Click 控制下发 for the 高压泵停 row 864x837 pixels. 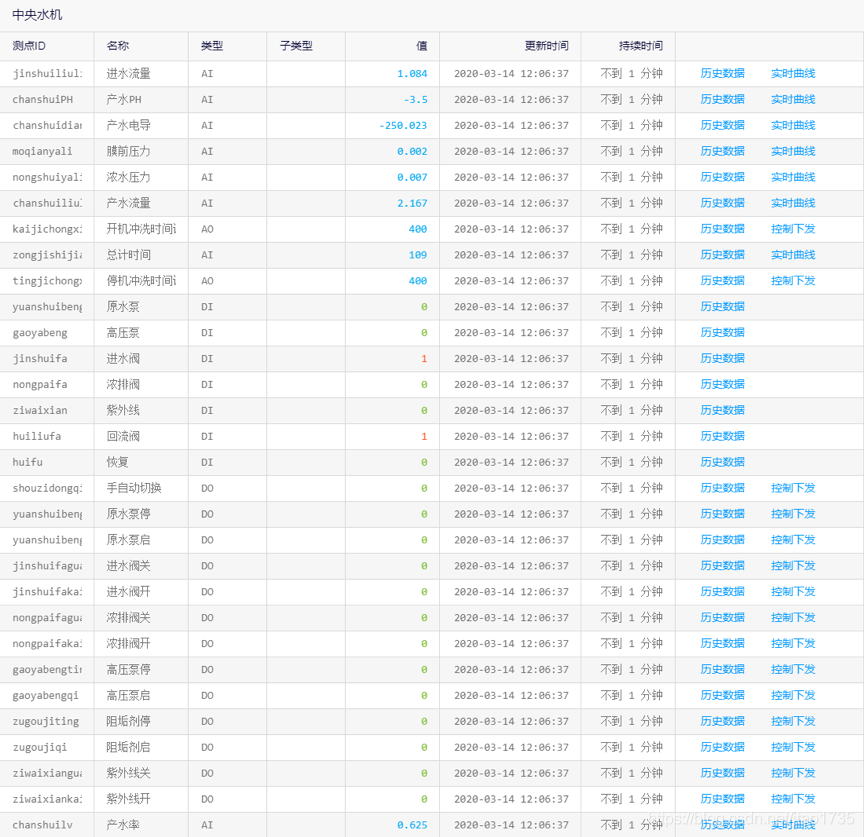[793, 669]
